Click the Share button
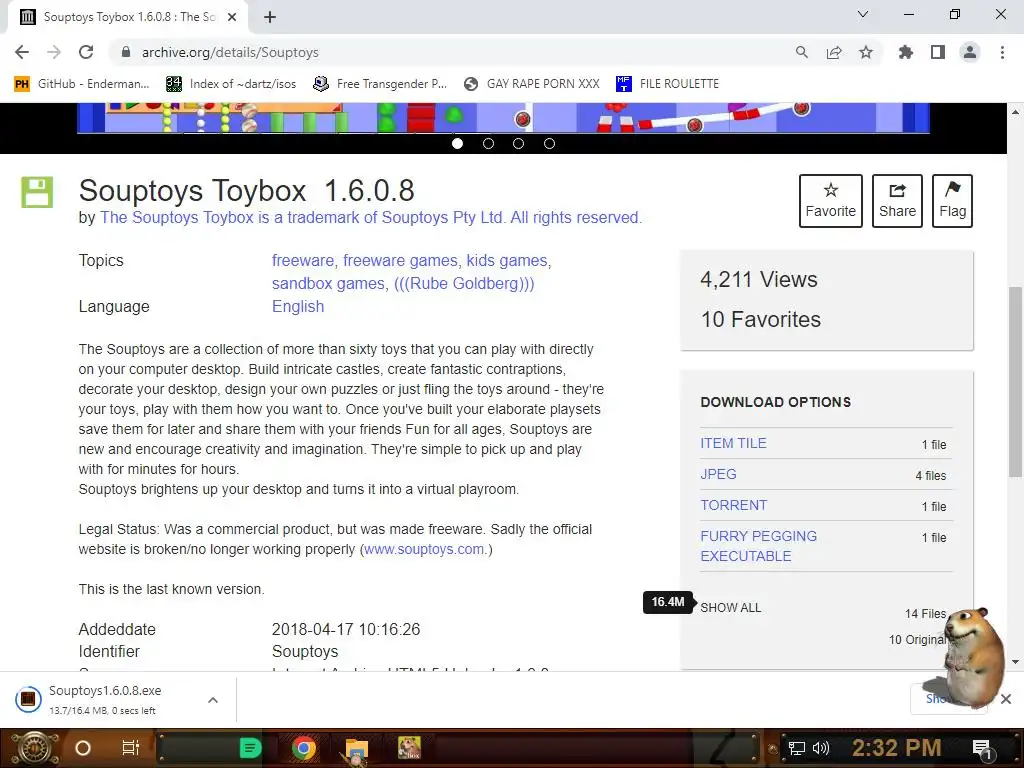The height and width of the screenshot is (768, 1024). click(x=897, y=200)
